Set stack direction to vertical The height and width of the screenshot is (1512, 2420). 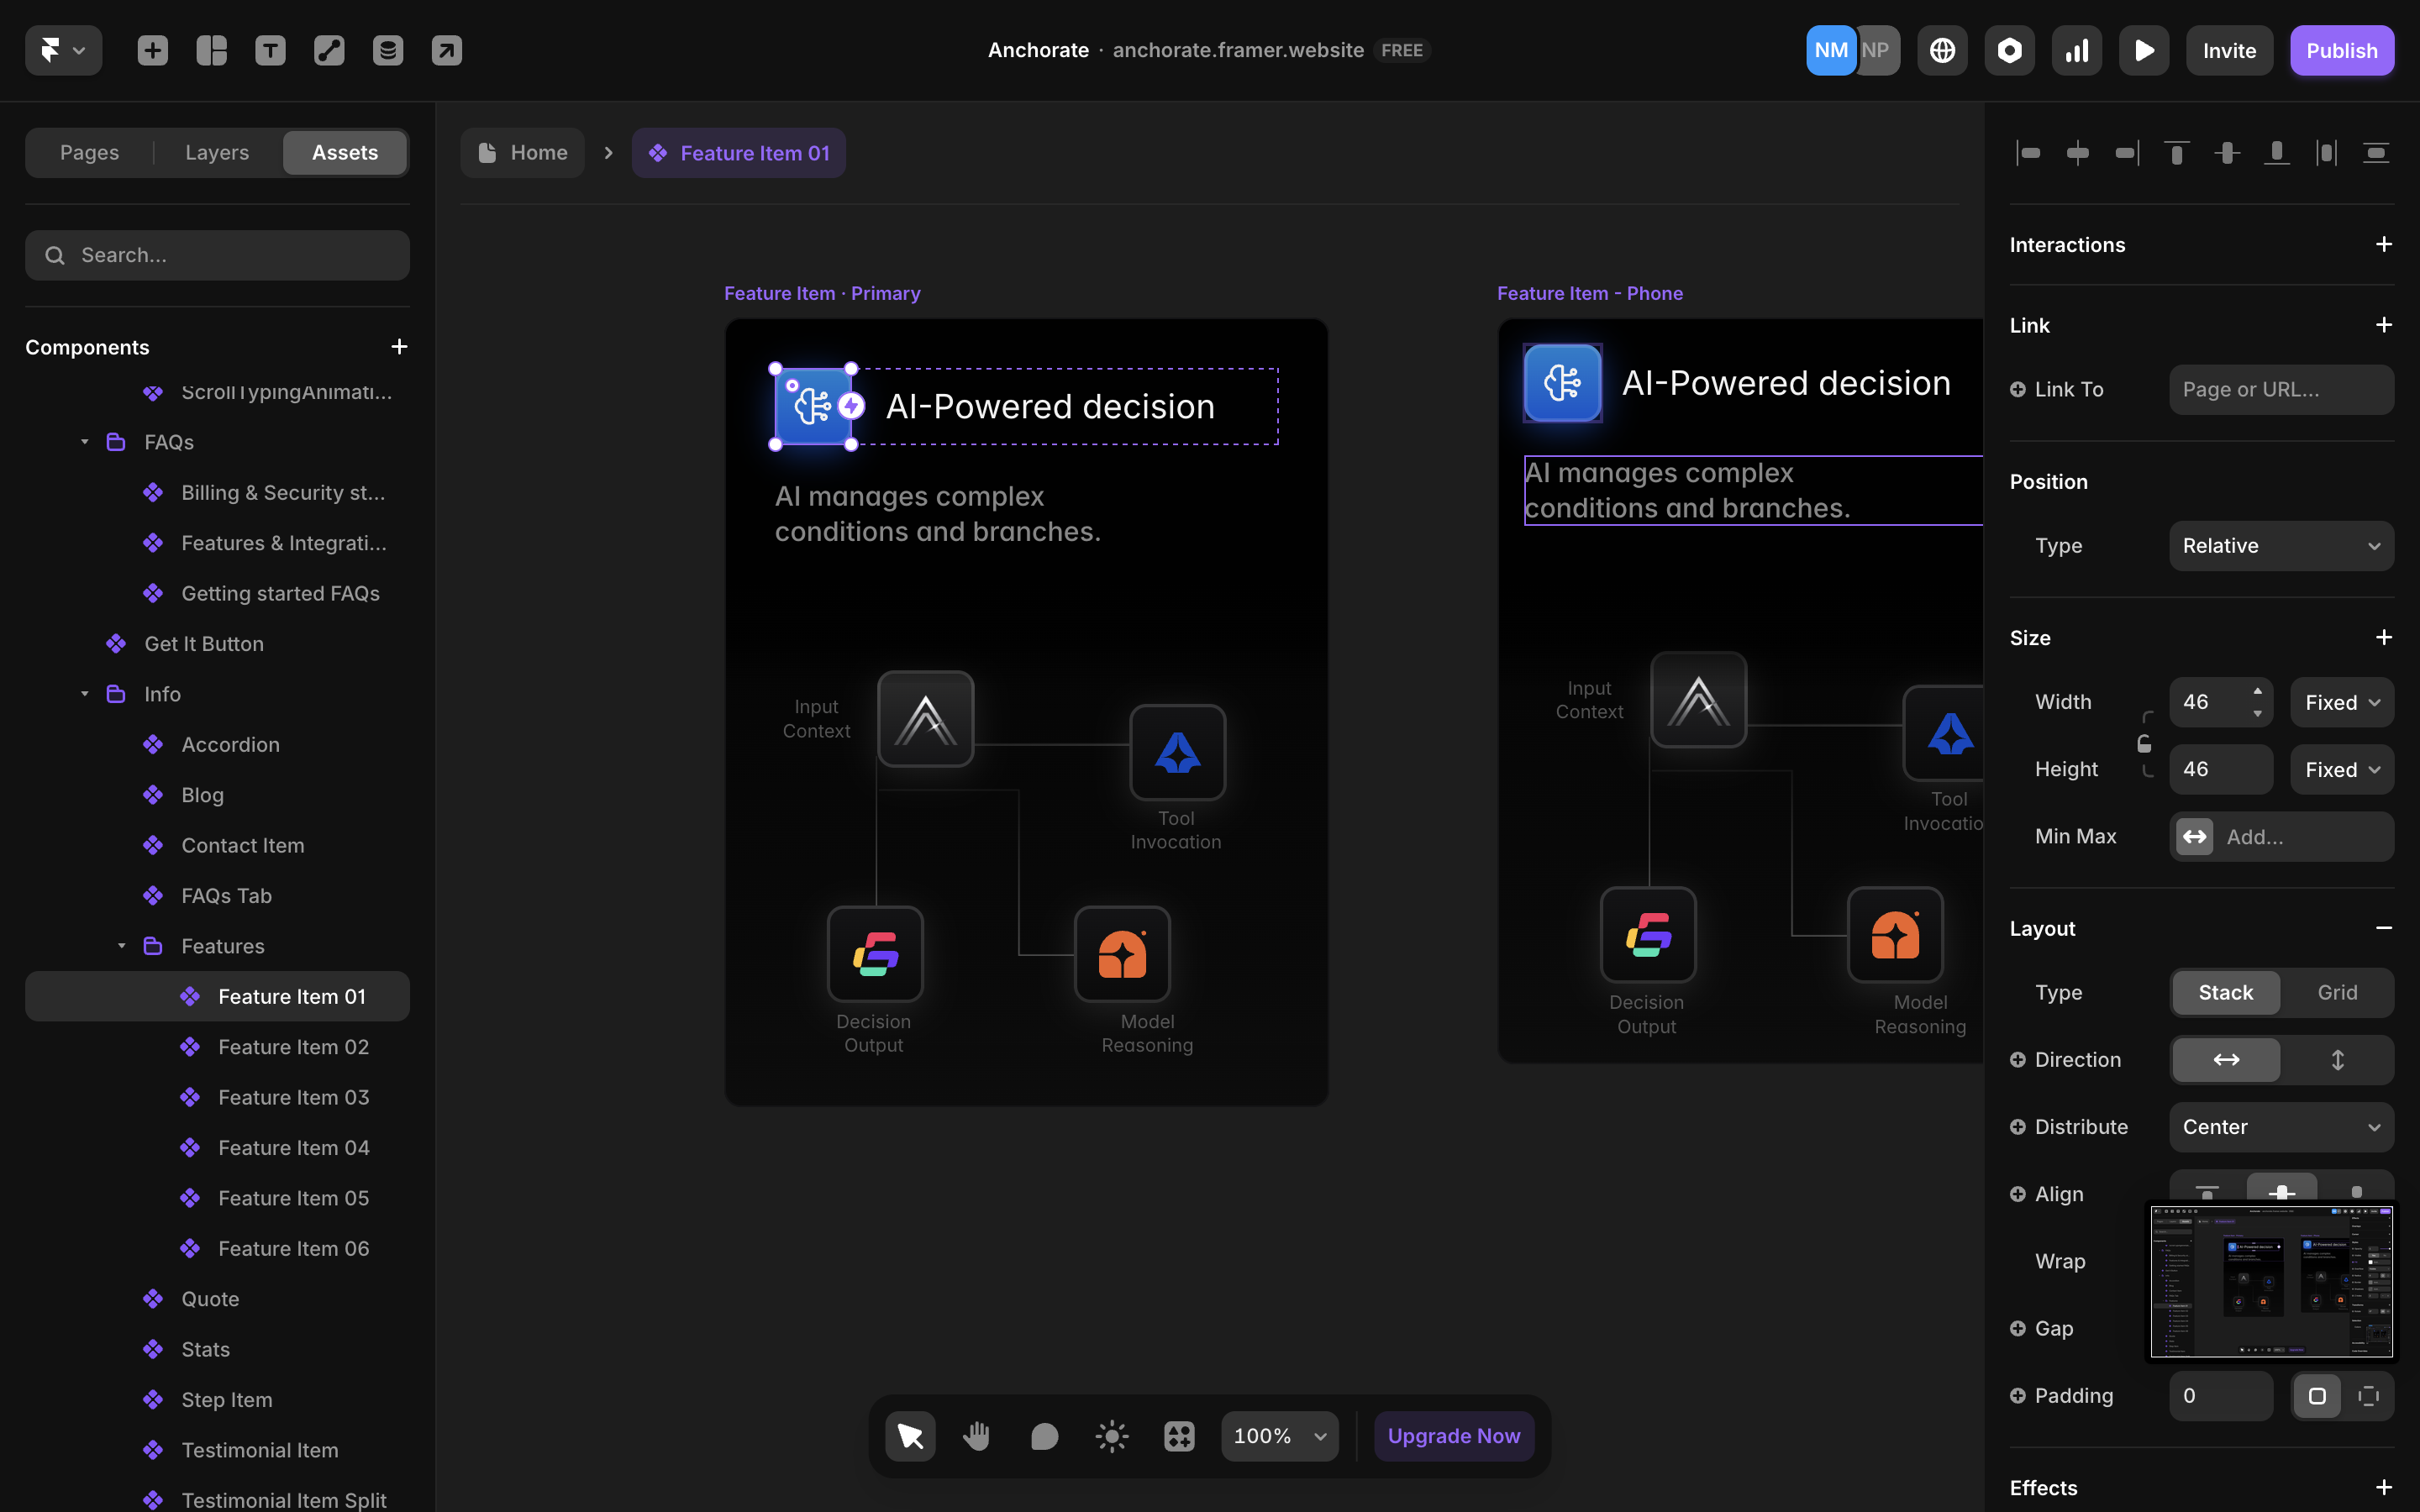pos(2337,1059)
